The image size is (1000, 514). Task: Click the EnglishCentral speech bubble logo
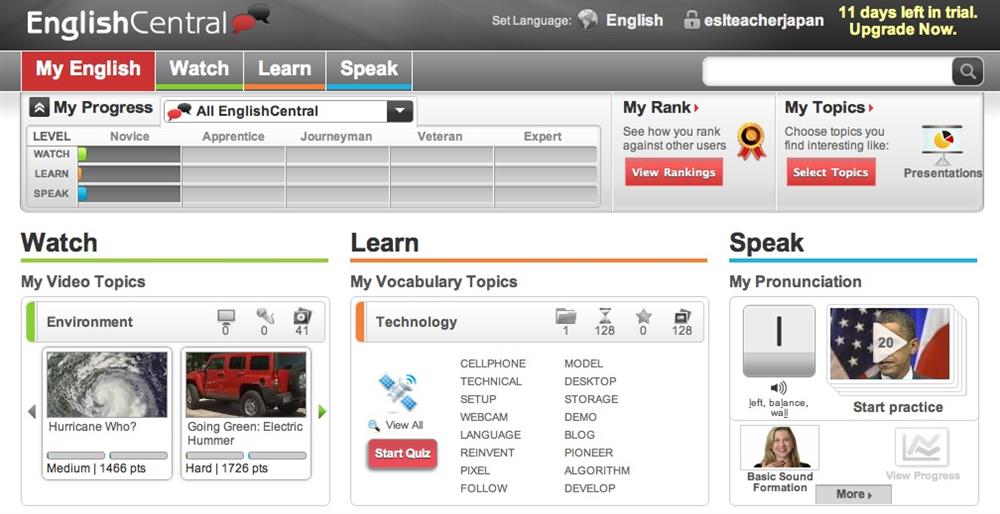(x=251, y=18)
